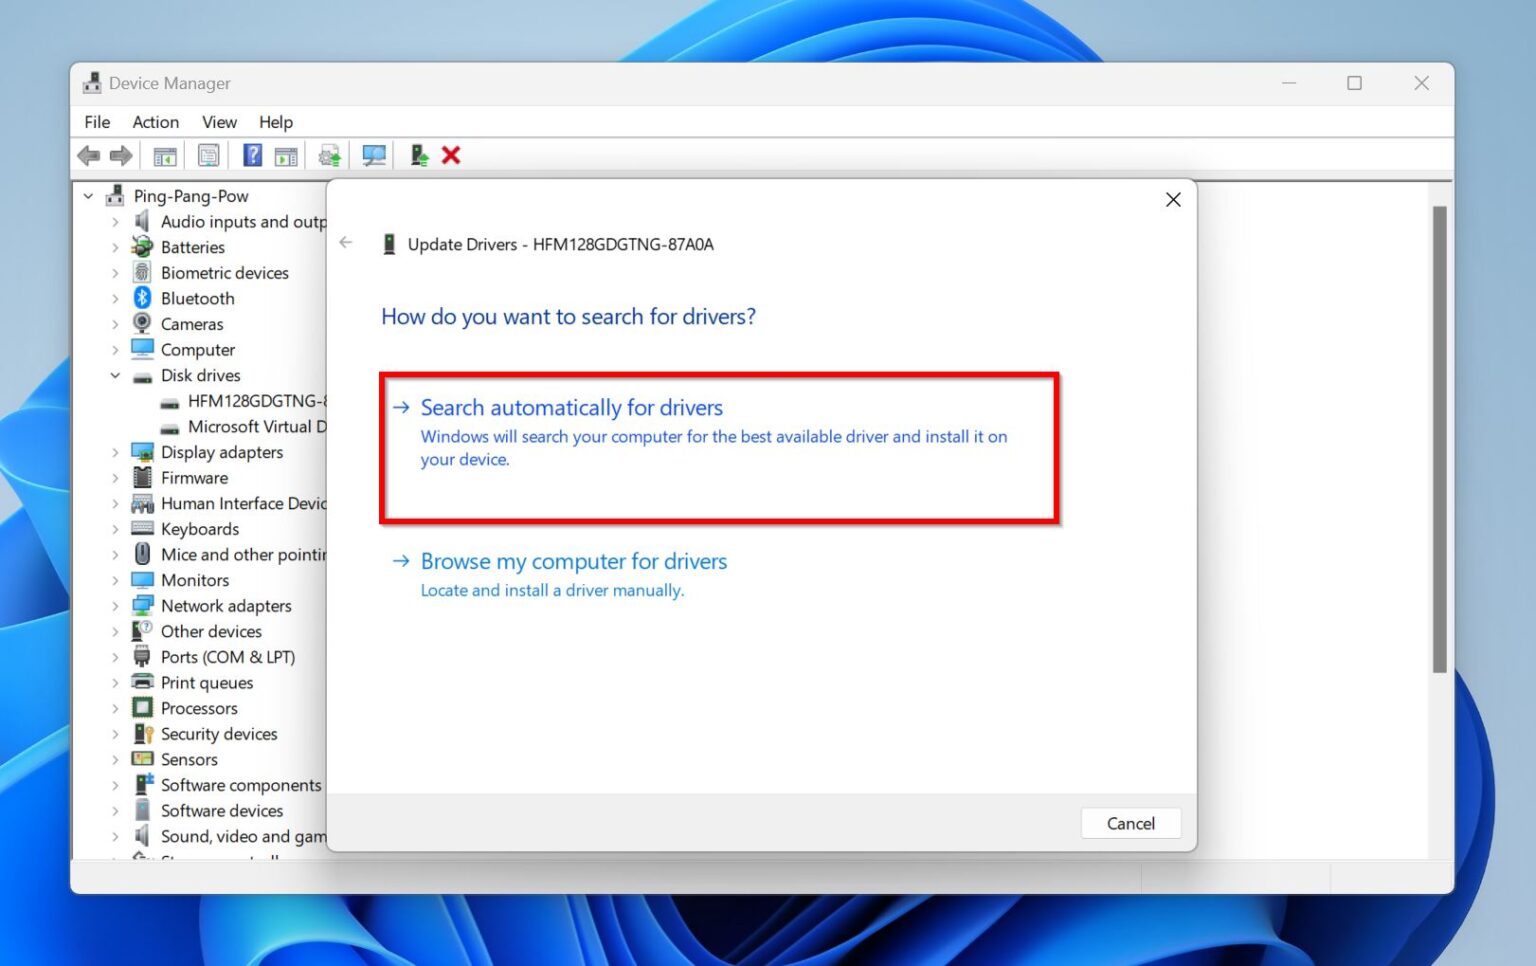Open the Properties toolbar icon
The height and width of the screenshot is (966, 1536).
pyautogui.click(x=208, y=155)
